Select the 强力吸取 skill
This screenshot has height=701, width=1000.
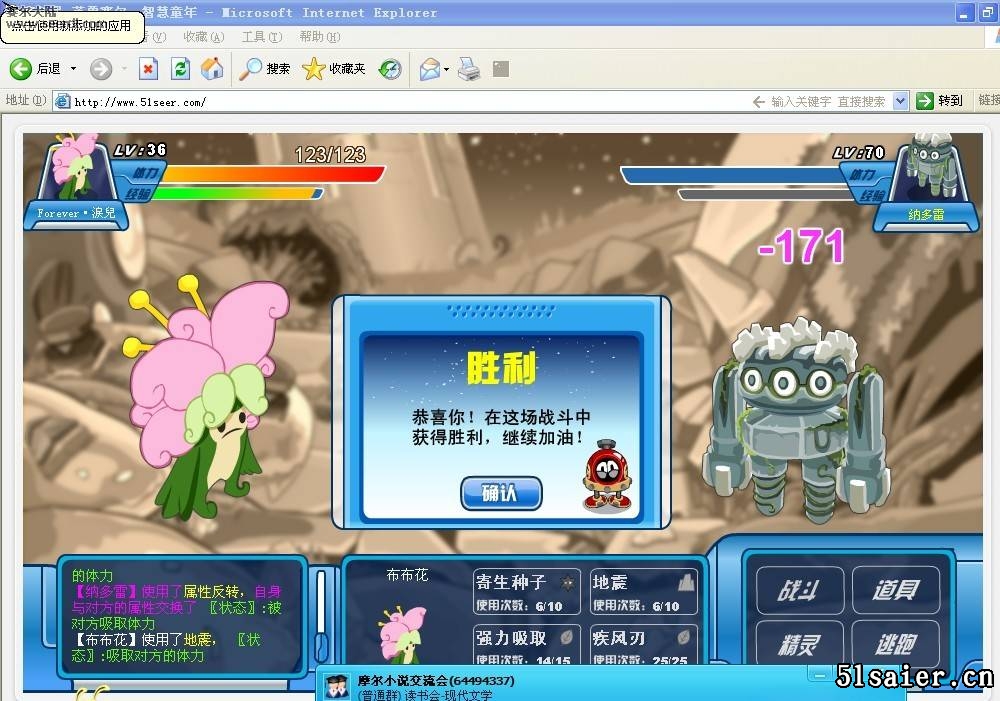pyautogui.click(x=527, y=645)
